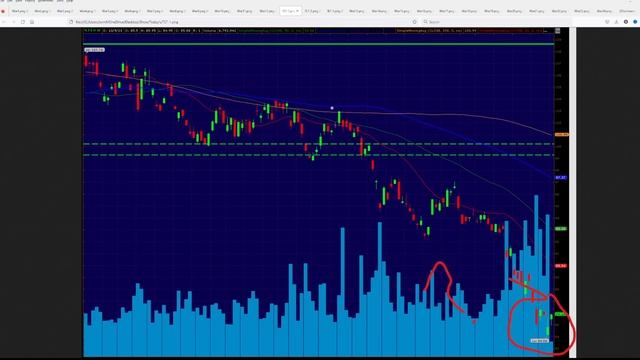This screenshot has width=640, height=360.
Task: Select the currently active highlighted tab
Action: (290, 11)
